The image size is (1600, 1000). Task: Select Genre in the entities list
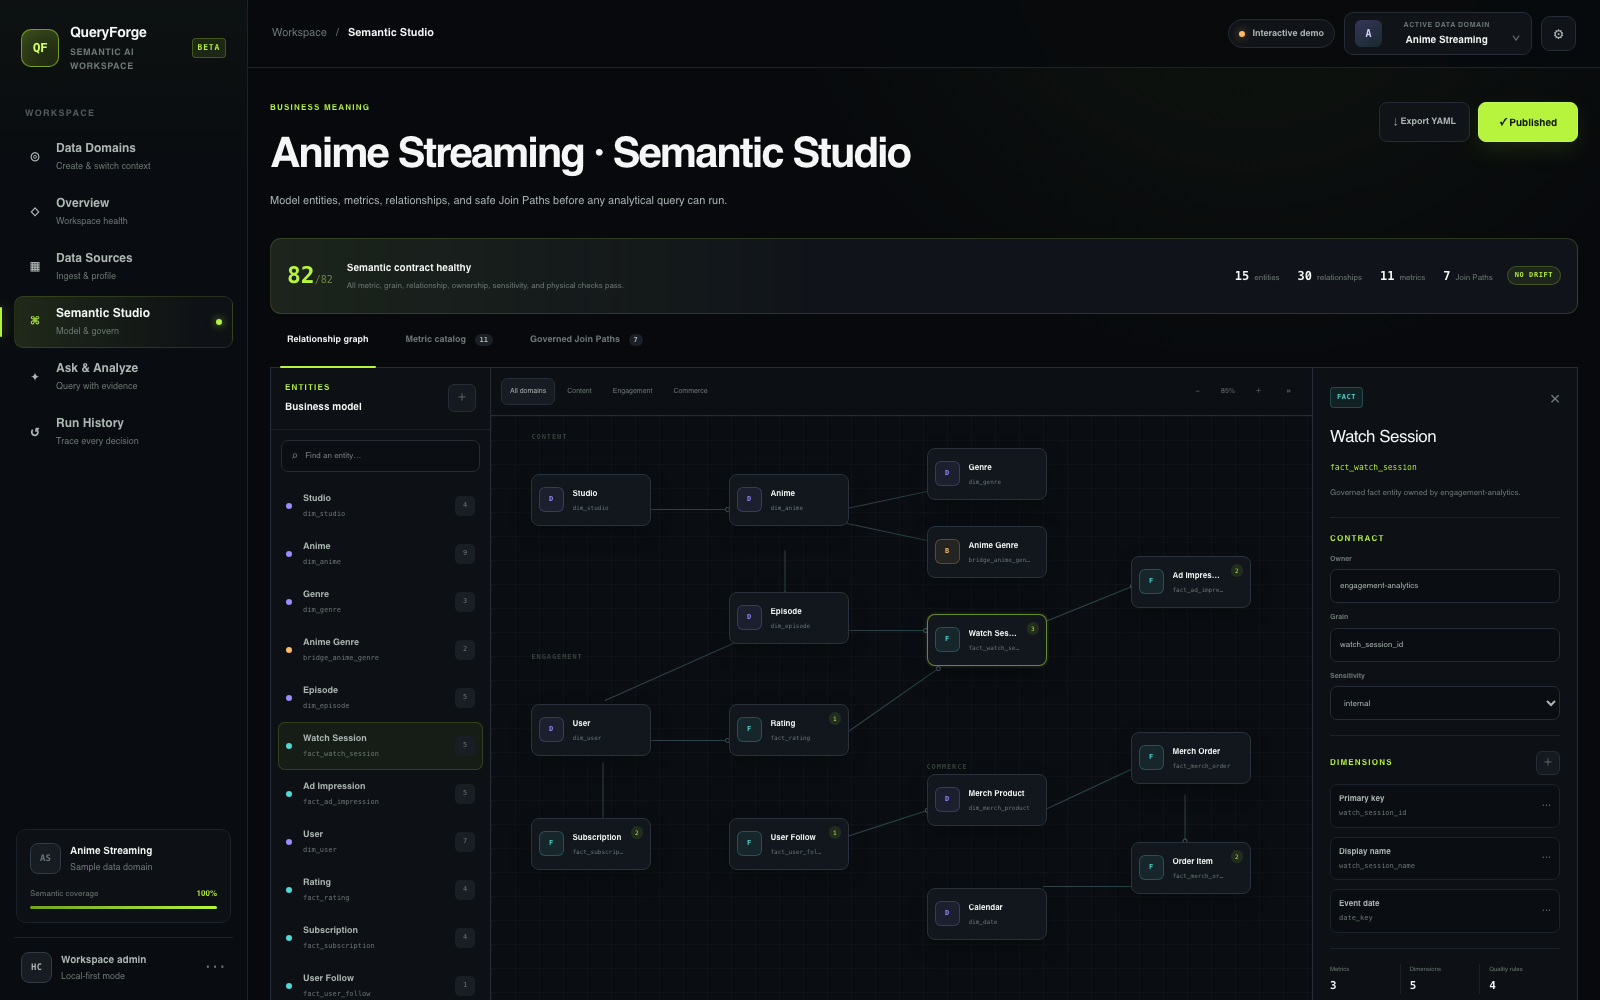(x=380, y=602)
